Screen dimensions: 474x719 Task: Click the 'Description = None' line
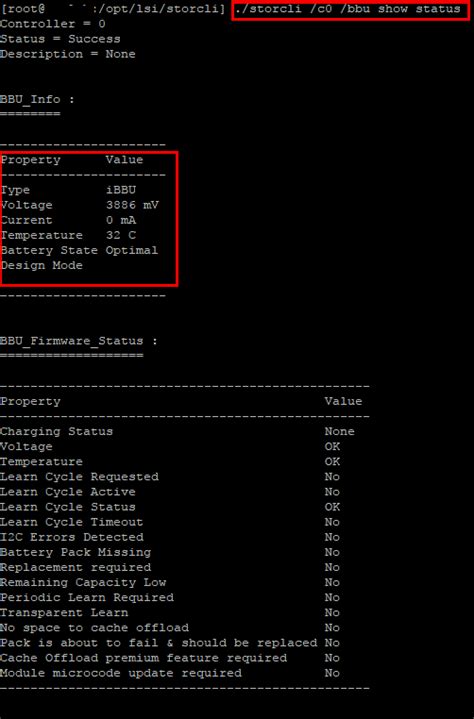coord(68,54)
